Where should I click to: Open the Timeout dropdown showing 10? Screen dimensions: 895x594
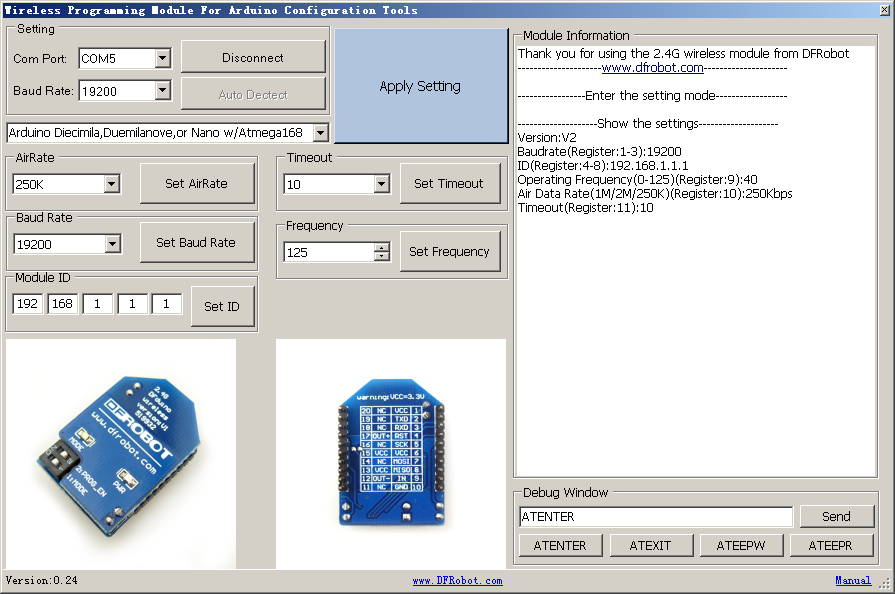tap(382, 184)
